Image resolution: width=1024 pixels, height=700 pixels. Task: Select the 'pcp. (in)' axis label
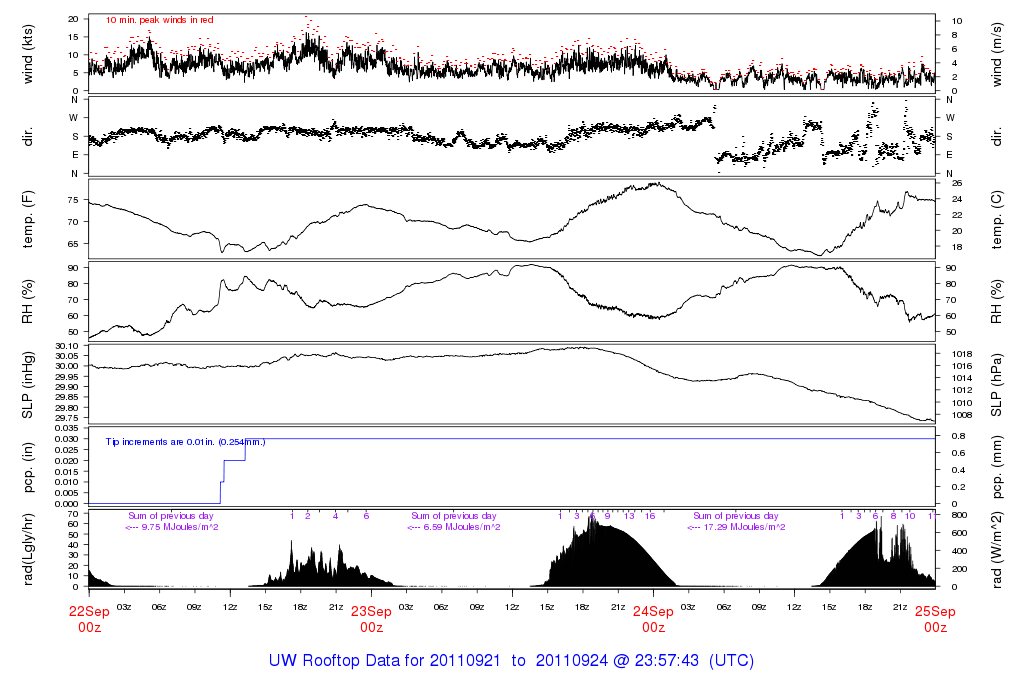pyautogui.click(x=27, y=468)
